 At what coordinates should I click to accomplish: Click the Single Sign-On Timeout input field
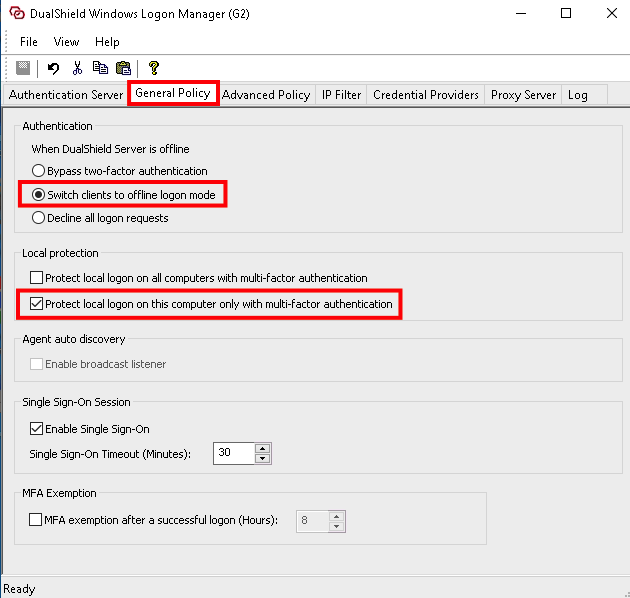(x=234, y=453)
